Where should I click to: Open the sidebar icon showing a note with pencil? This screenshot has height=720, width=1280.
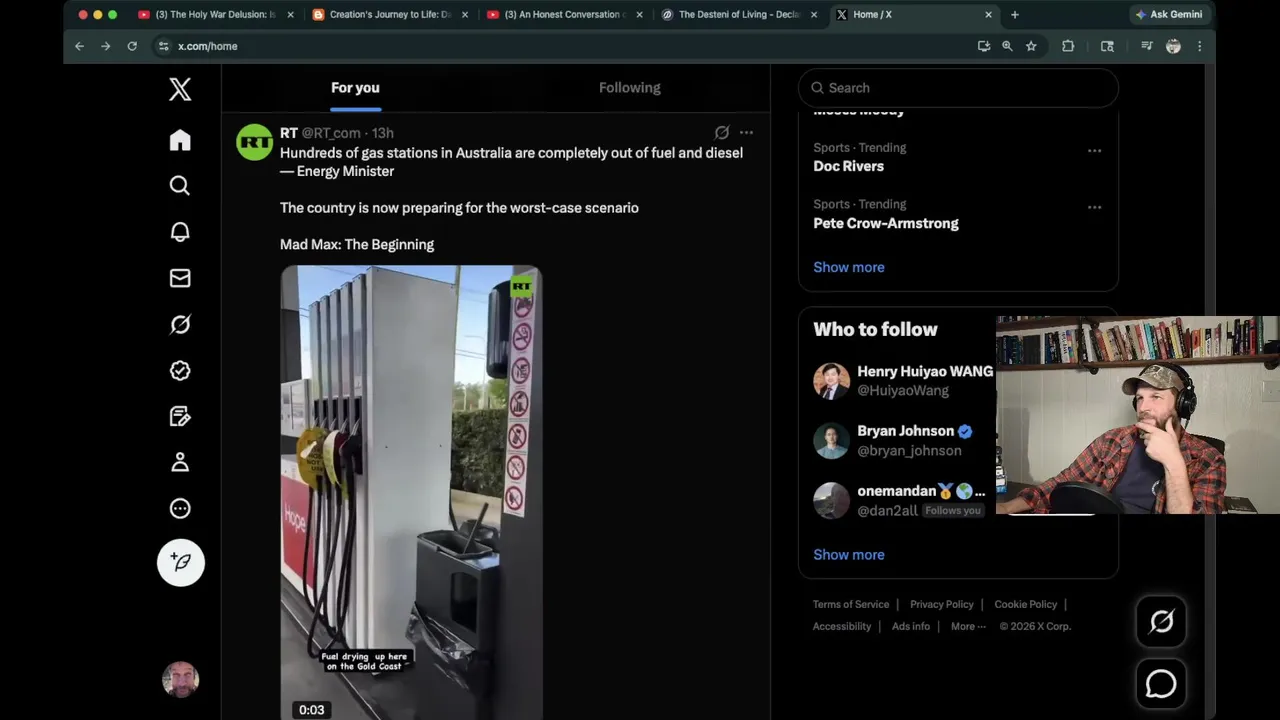point(180,416)
